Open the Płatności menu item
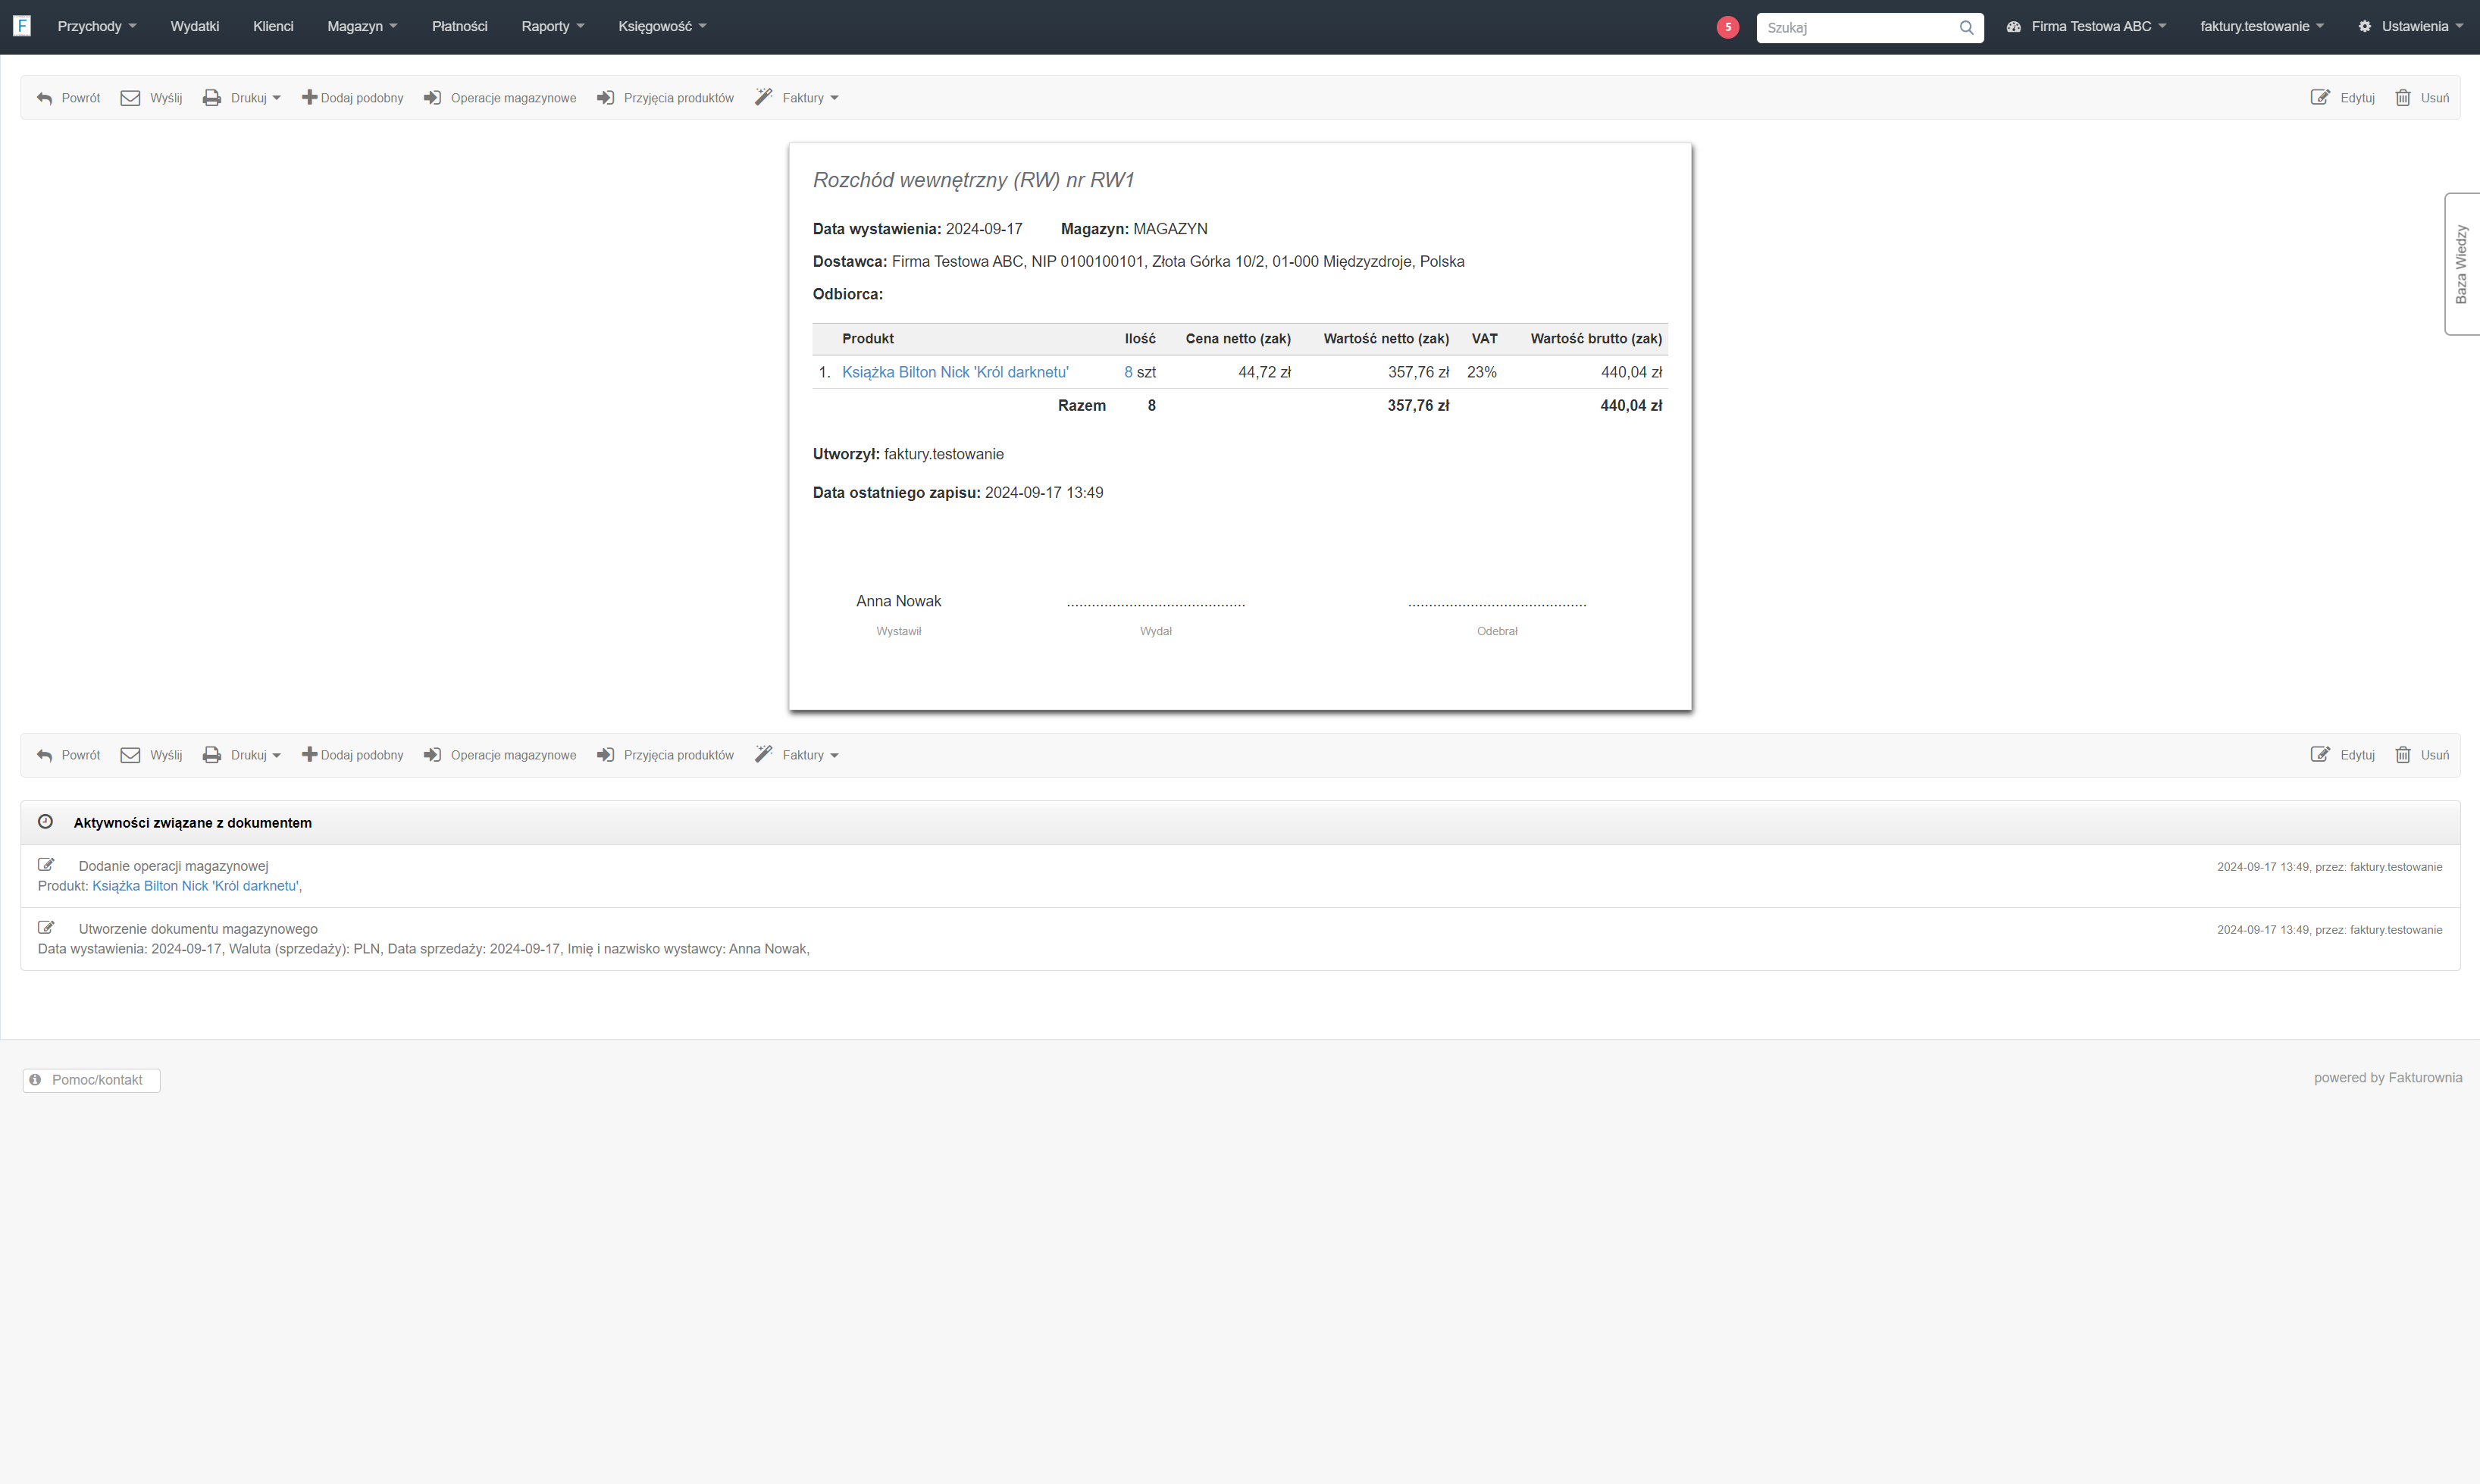This screenshot has width=2480, height=1484. pyautogui.click(x=460, y=27)
